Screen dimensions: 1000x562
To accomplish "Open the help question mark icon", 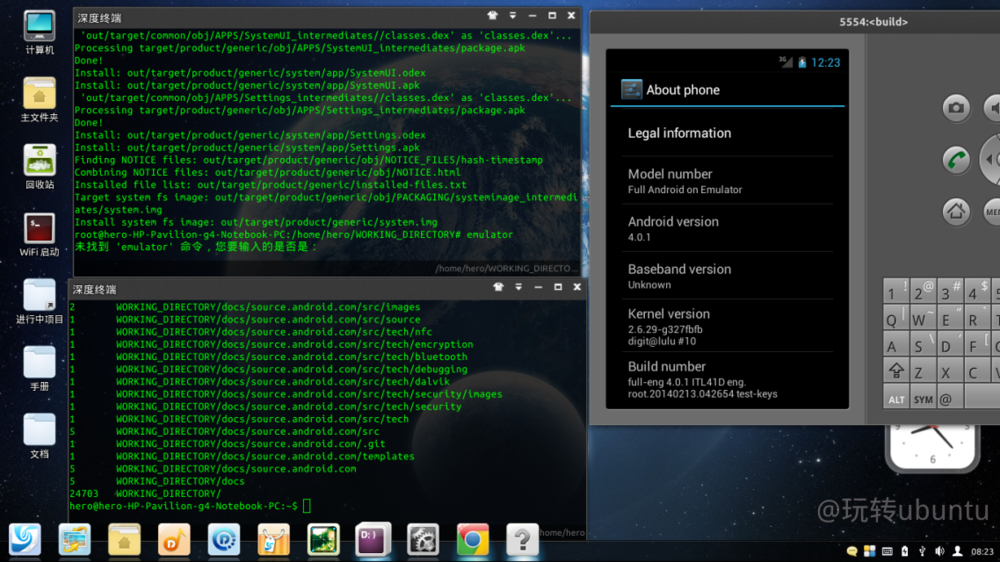I will 522,540.
